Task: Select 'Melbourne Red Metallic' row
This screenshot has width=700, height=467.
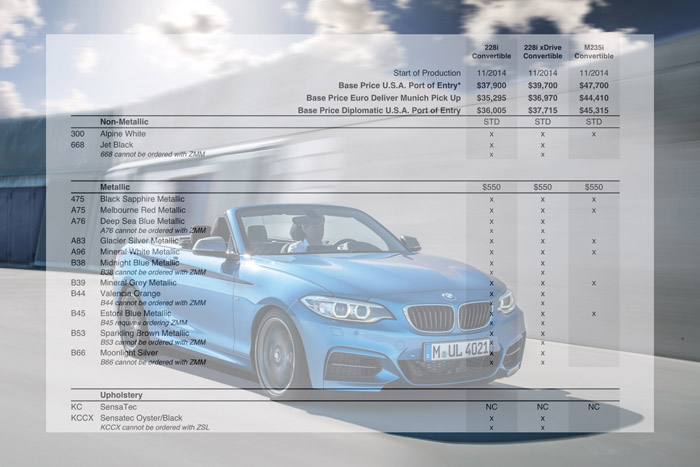Action: point(345,210)
